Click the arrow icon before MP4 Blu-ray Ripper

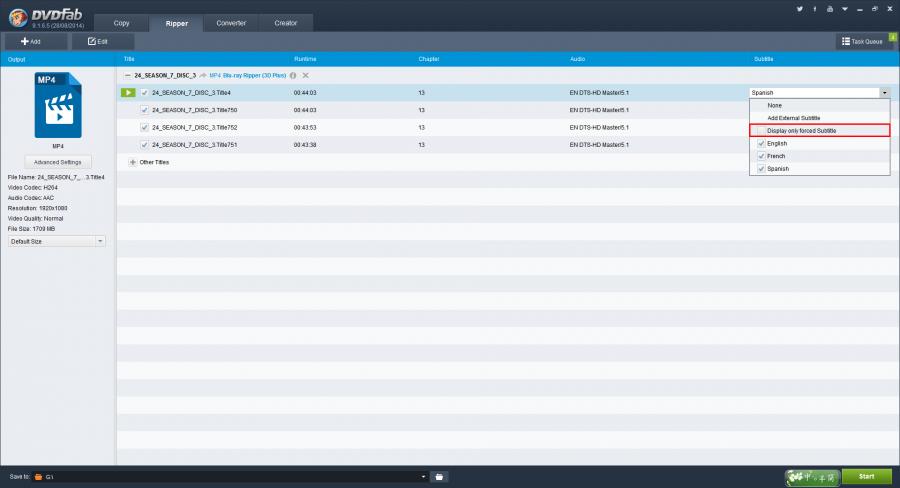[203, 75]
